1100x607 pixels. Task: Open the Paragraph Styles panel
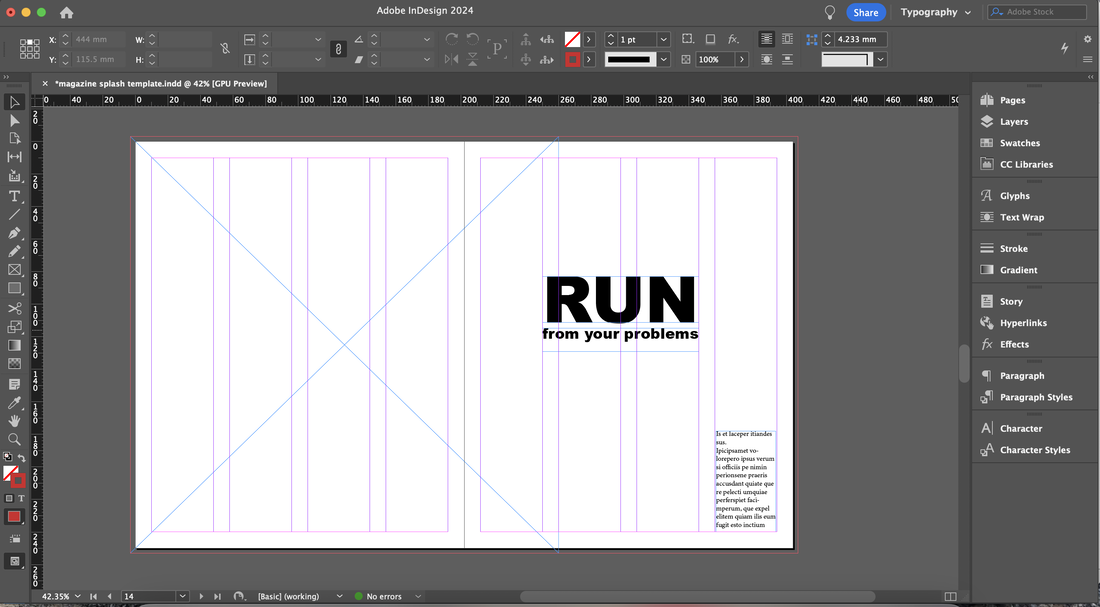pos(1035,397)
